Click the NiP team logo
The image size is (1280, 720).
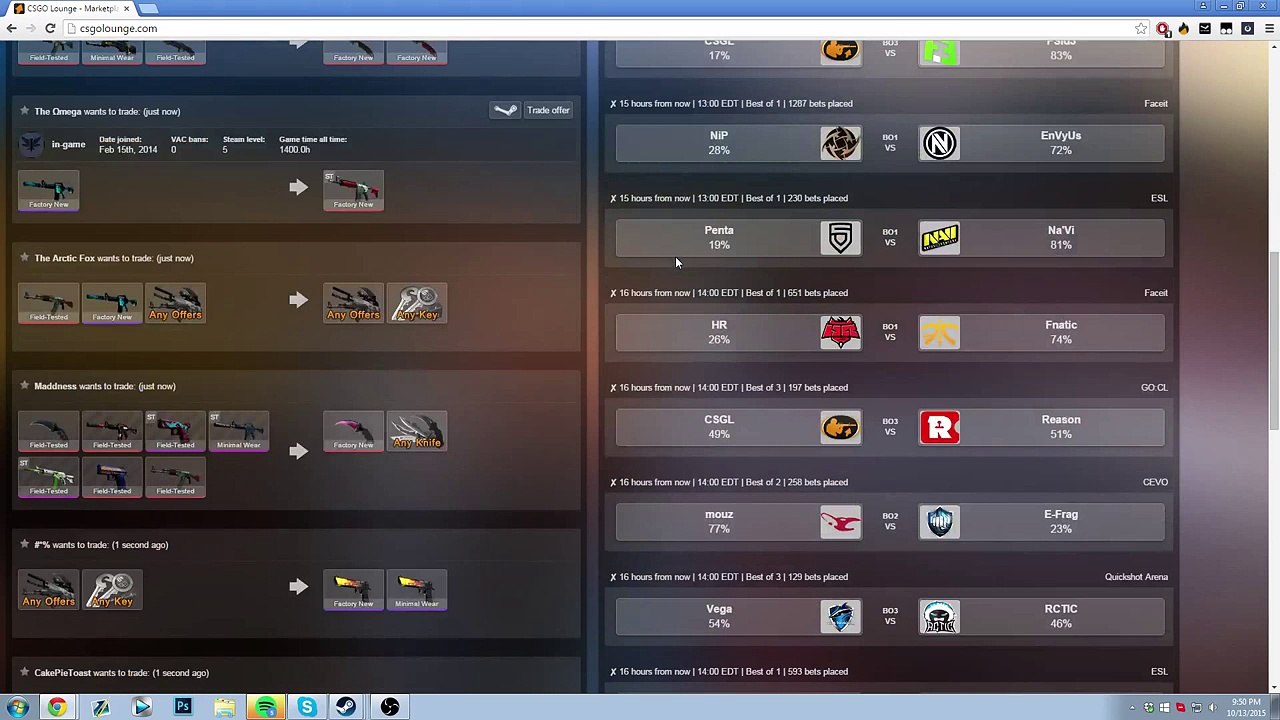click(841, 143)
